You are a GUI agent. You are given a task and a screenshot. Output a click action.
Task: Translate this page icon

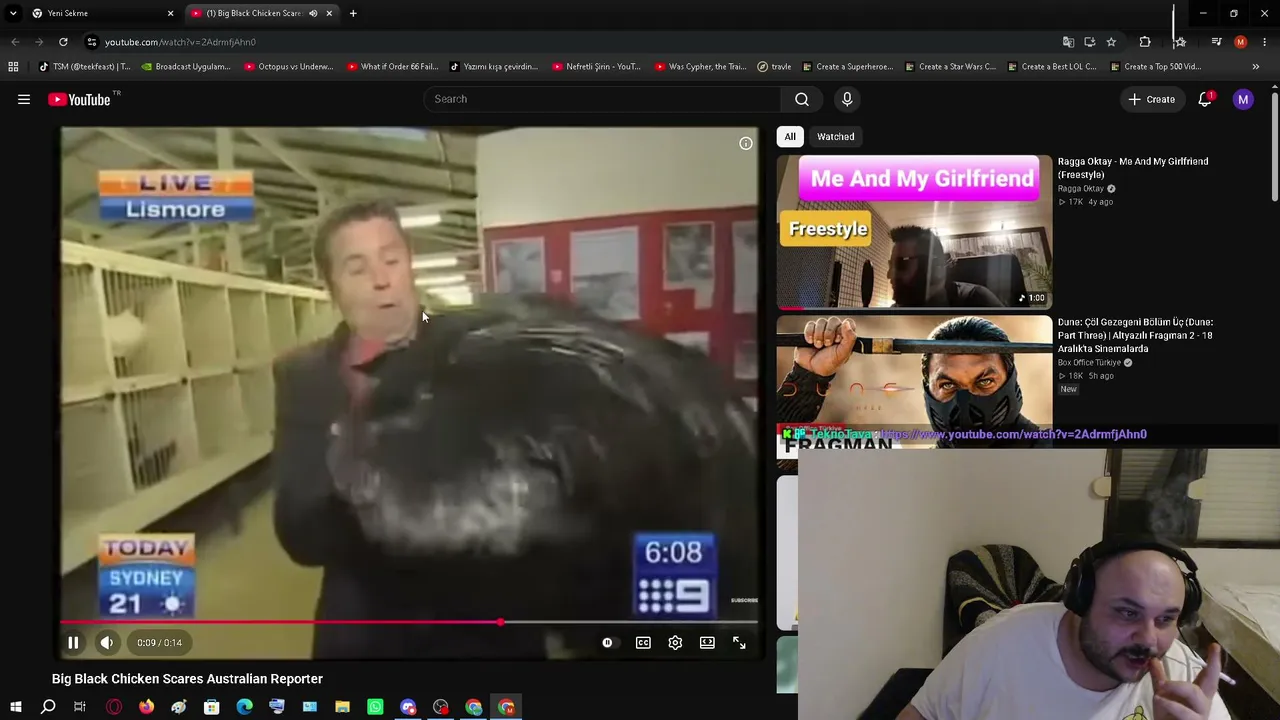tap(1068, 42)
